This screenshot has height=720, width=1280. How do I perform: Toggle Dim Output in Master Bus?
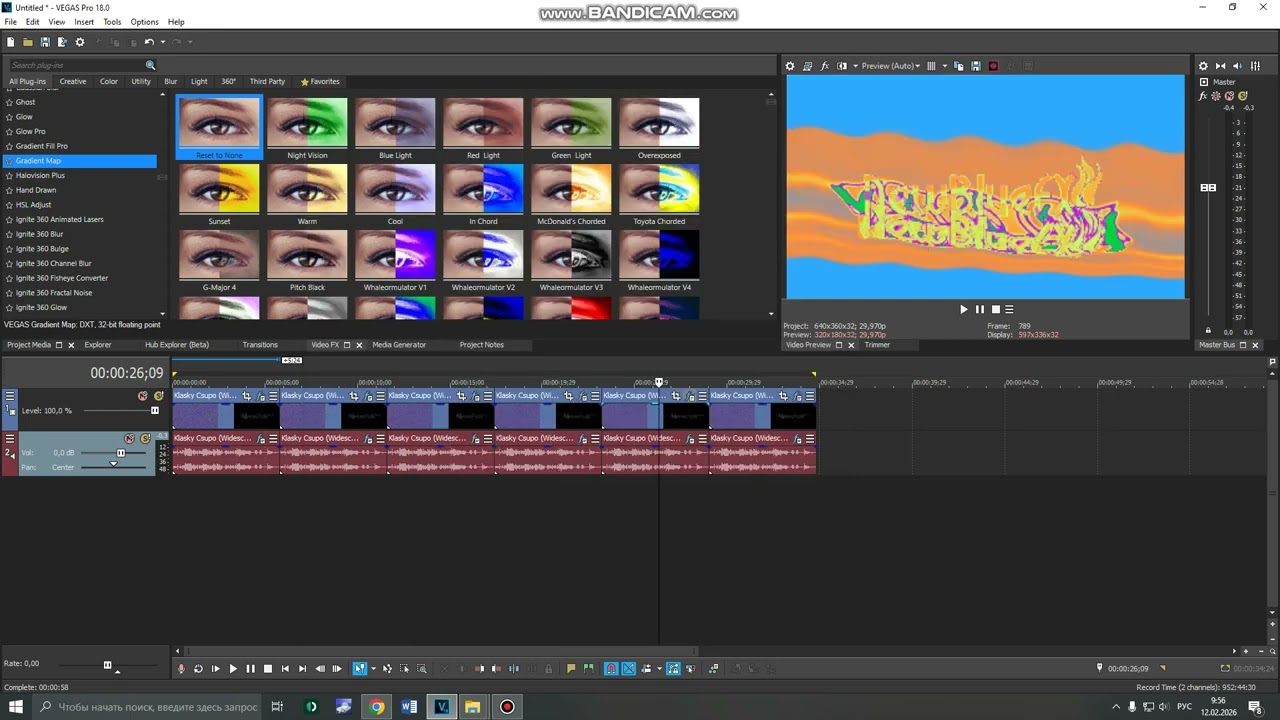pyautogui.click(x=1239, y=66)
